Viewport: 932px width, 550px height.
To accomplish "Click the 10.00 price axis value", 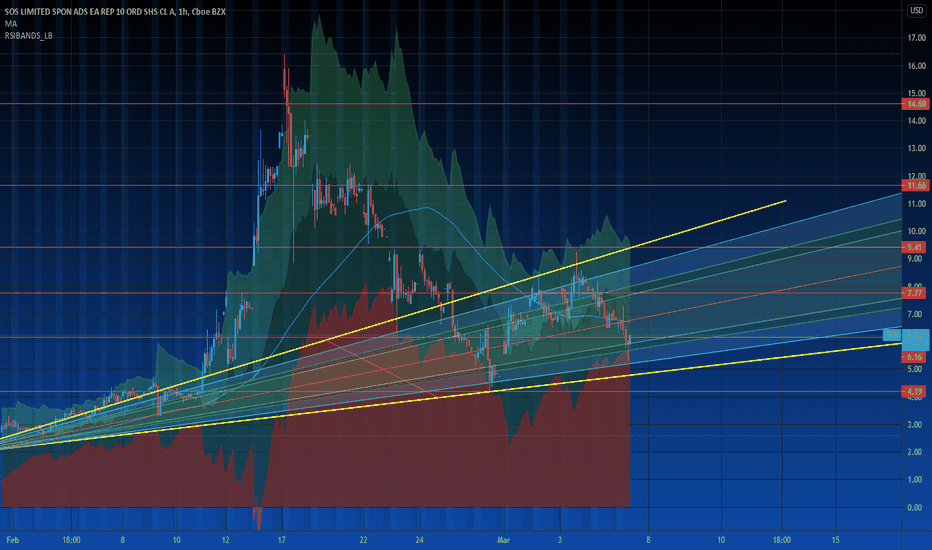I will pos(916,231).
